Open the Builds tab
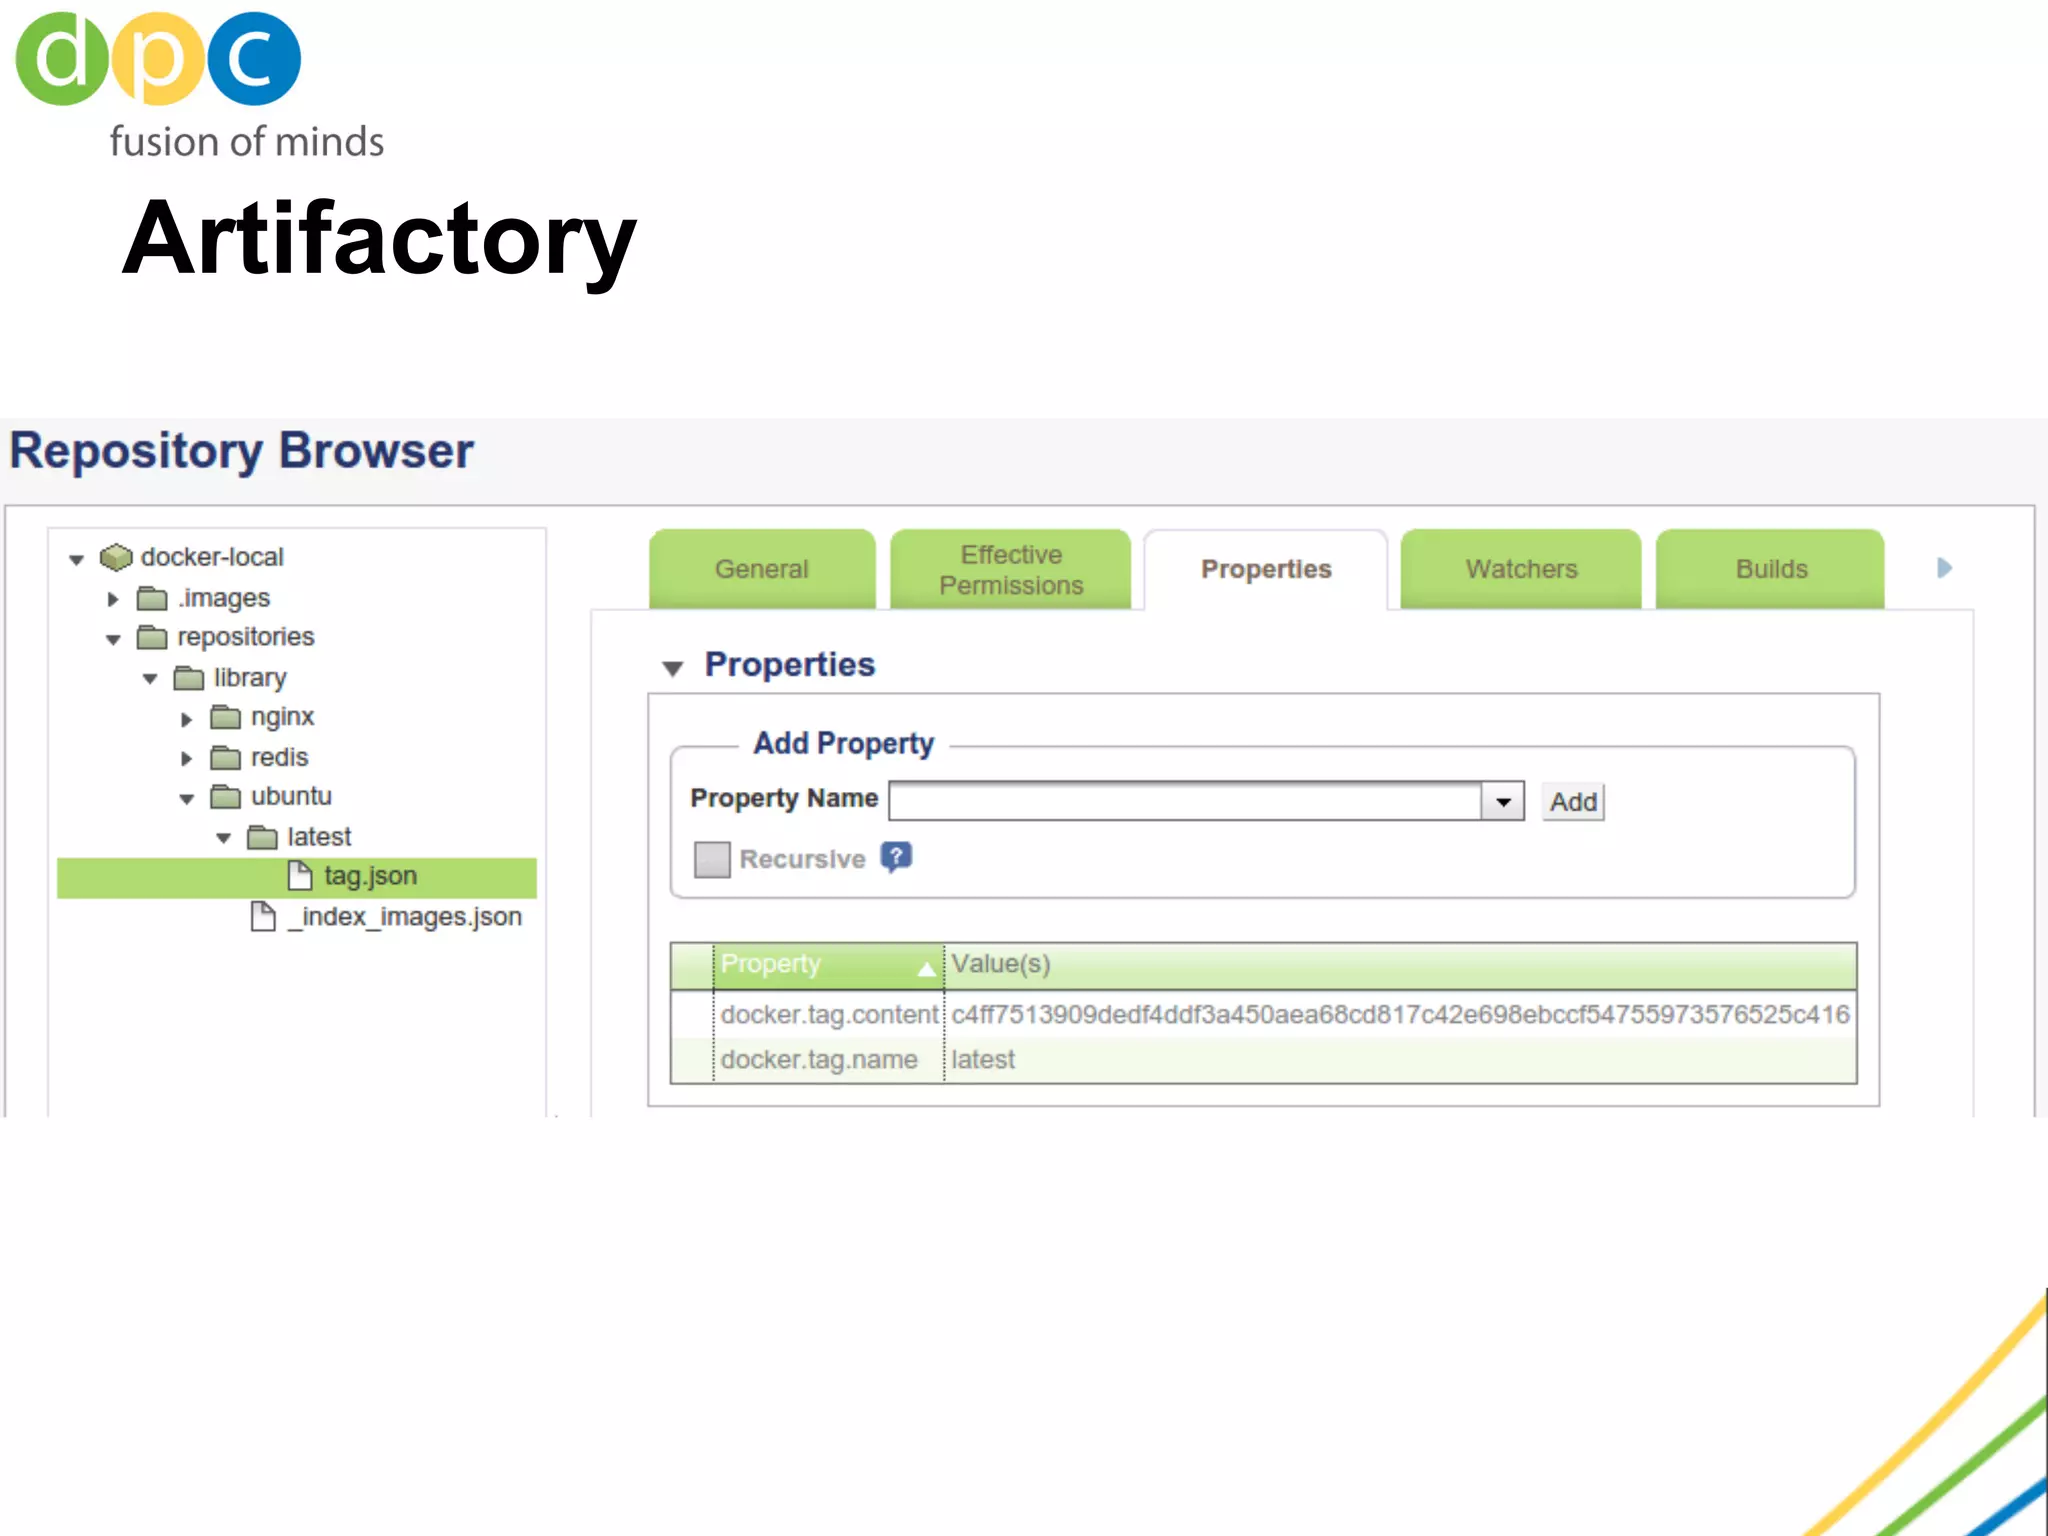This screenshot has height=1536, width=2048. 1771,568
